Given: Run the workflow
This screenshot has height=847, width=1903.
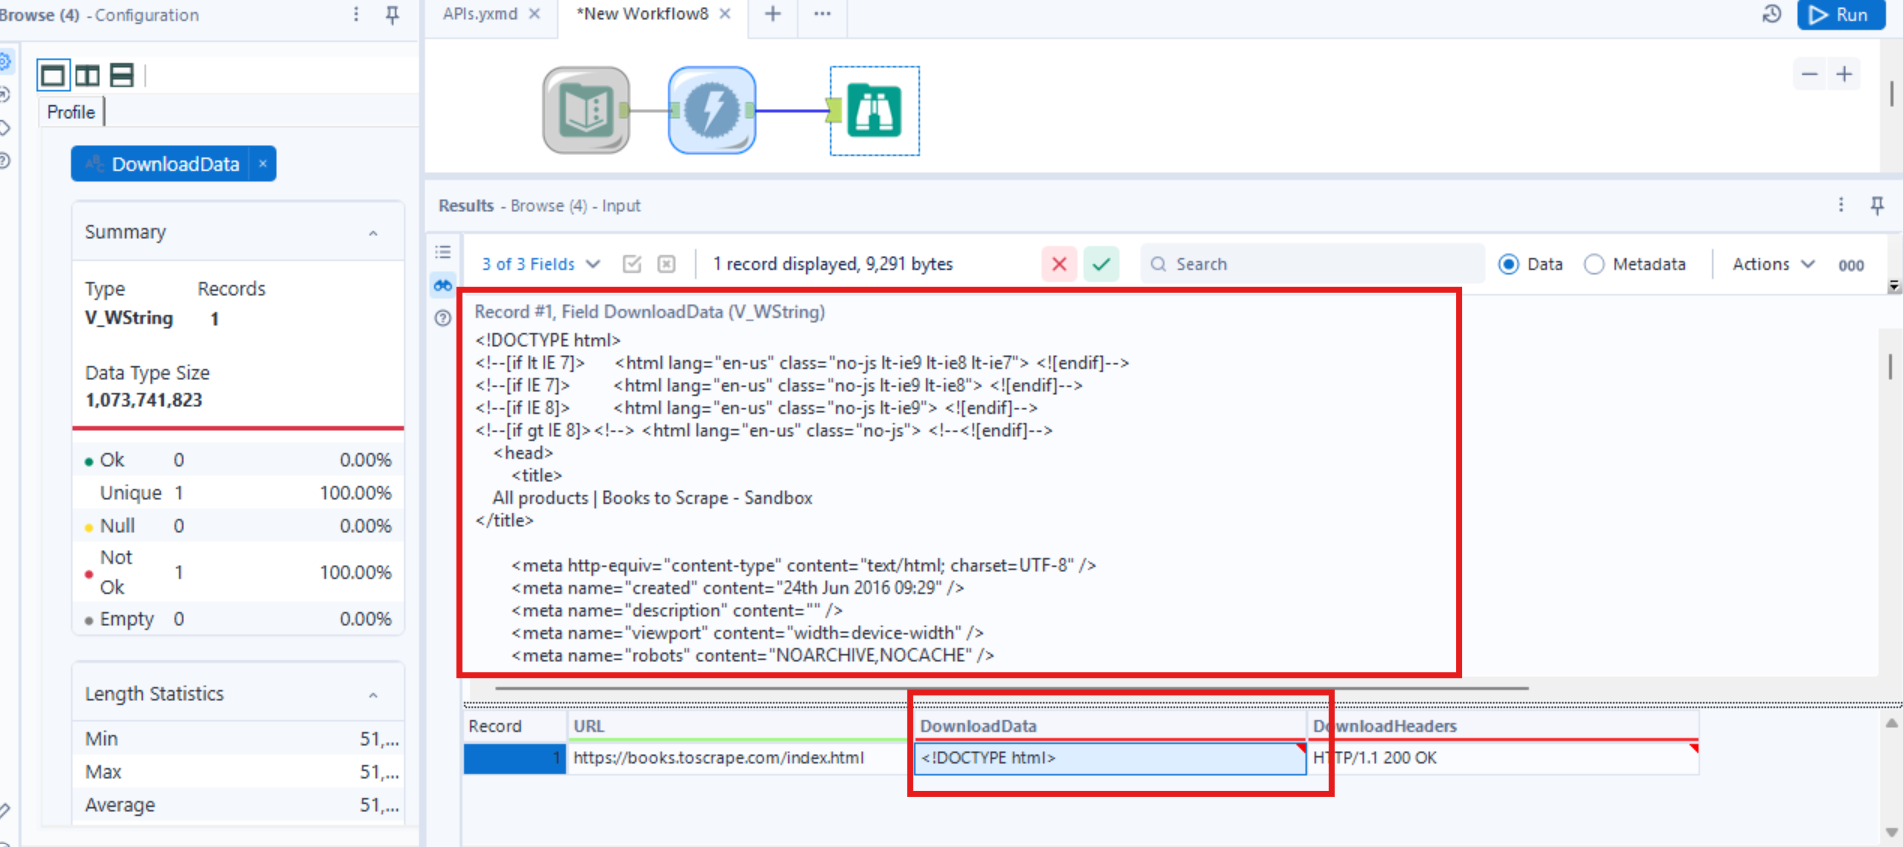Looking at the screenshot, I should pyautogui.click(x=1840, y=15).
